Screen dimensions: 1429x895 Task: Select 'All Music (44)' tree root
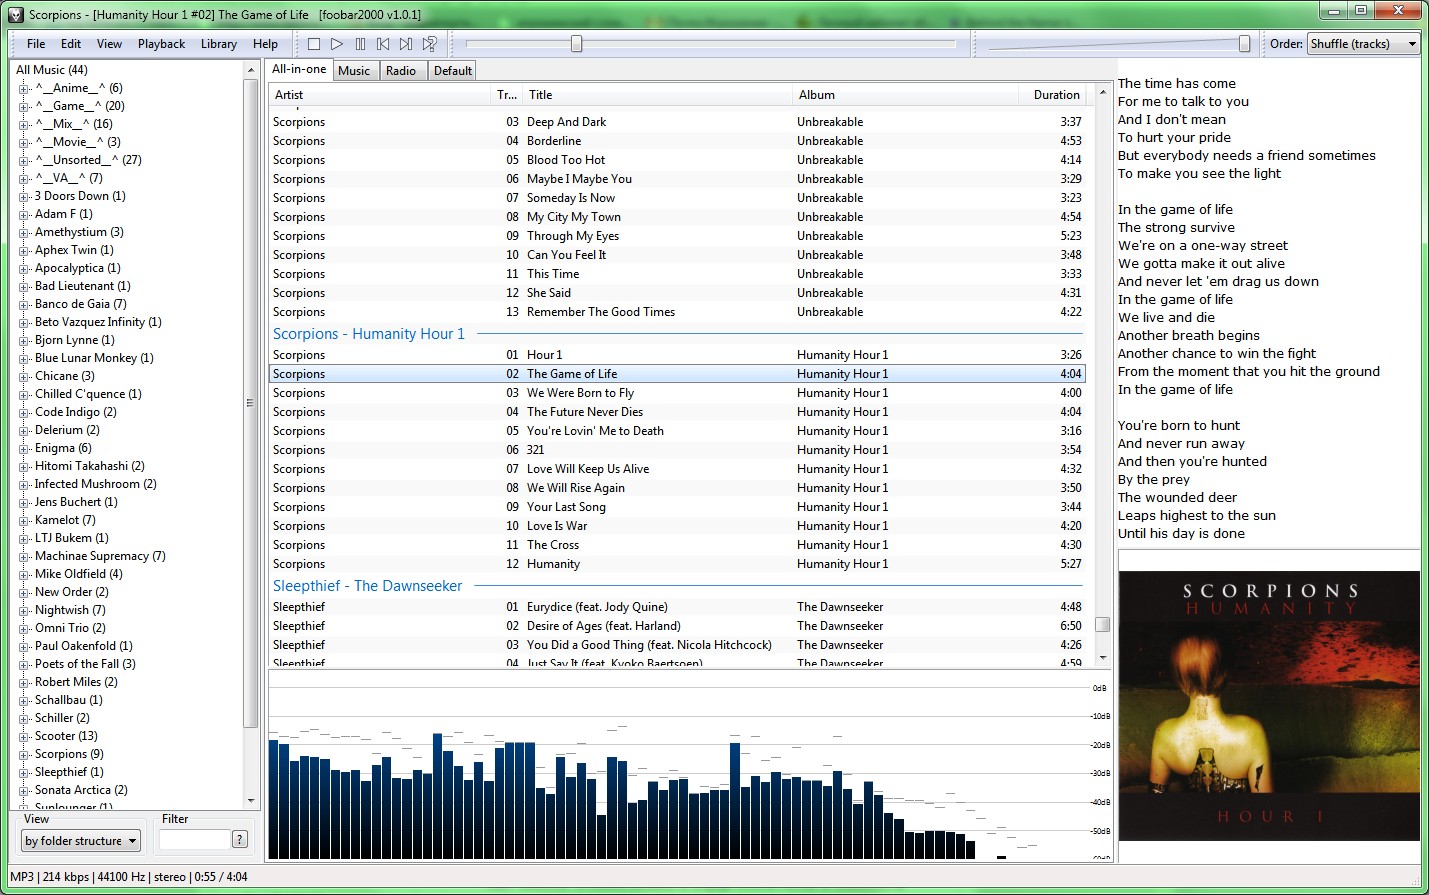pos(52,70)
